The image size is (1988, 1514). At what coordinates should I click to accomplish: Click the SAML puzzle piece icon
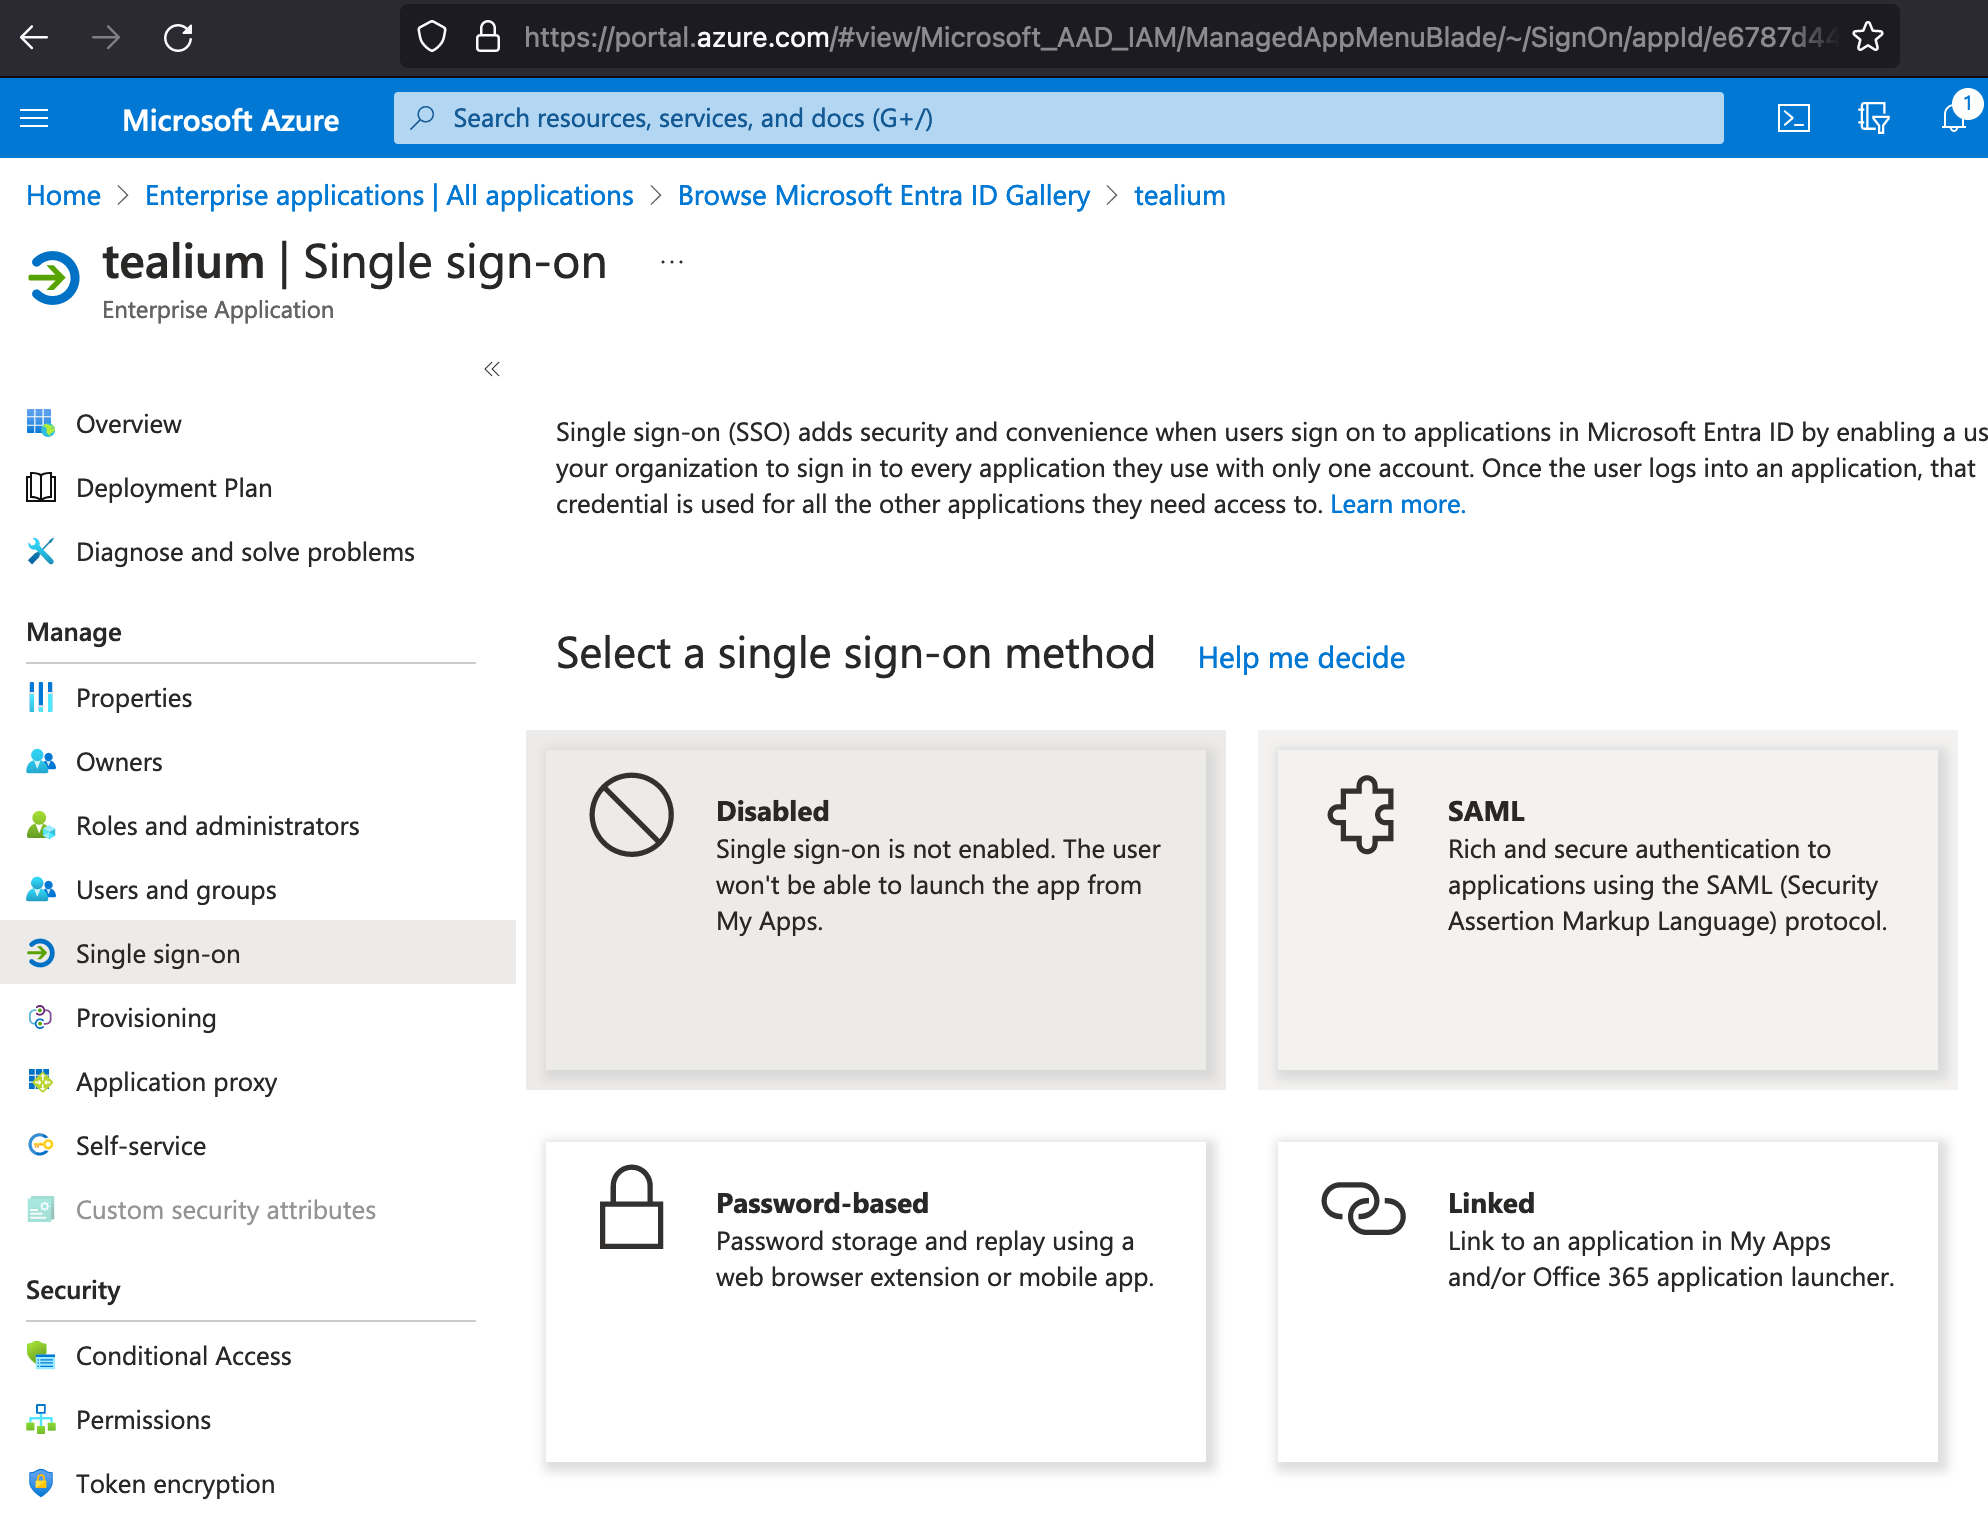tap(1362, 814)
